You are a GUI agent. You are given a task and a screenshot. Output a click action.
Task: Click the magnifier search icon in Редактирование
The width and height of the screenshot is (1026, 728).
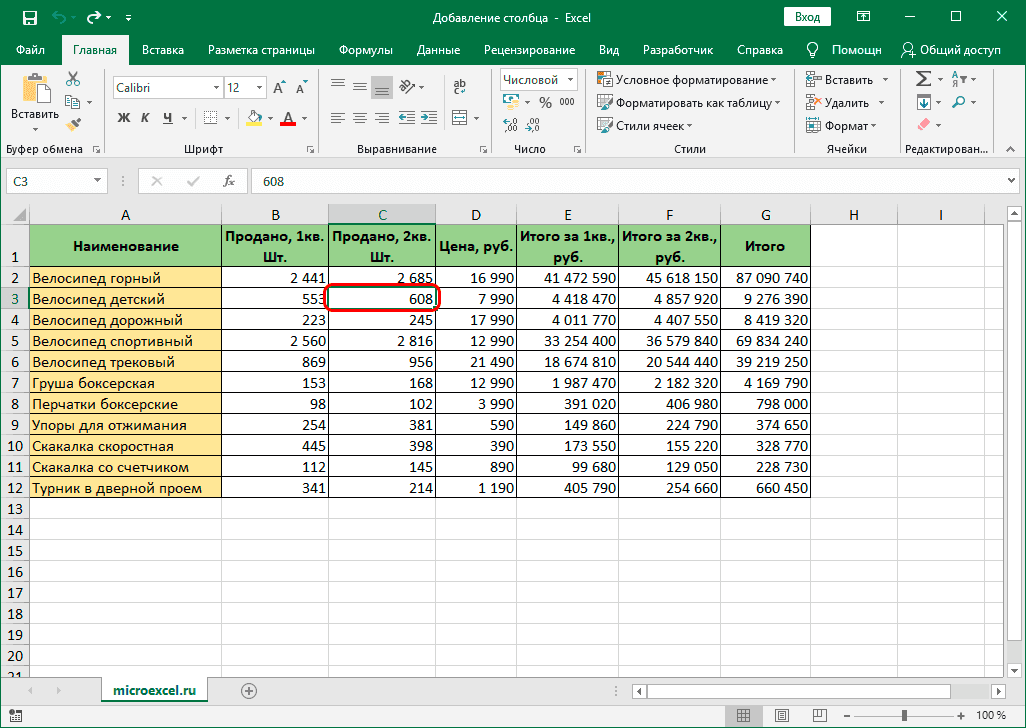click(959, 101)
